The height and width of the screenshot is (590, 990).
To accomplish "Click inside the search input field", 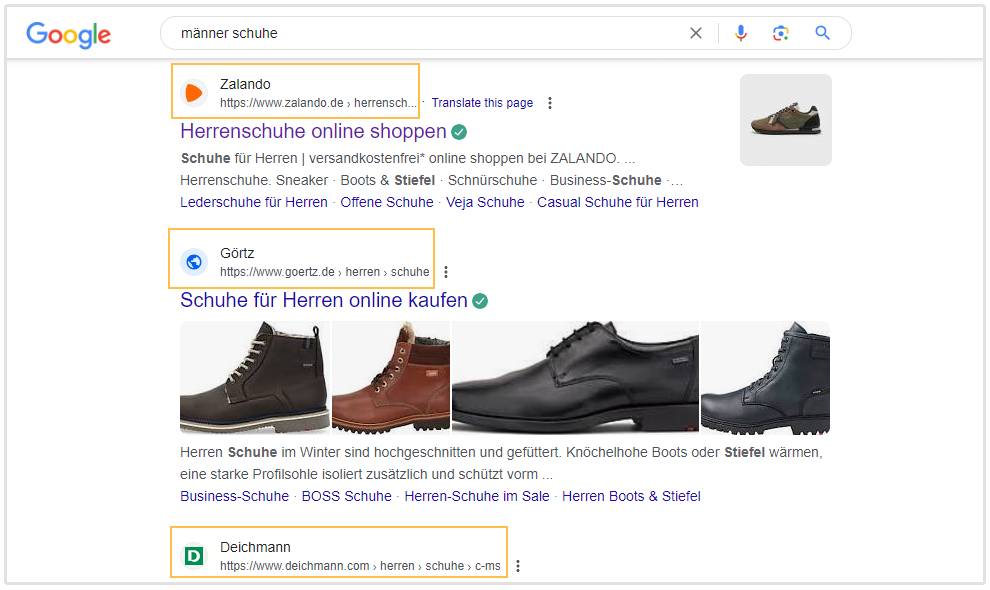I will pos(400,33).
